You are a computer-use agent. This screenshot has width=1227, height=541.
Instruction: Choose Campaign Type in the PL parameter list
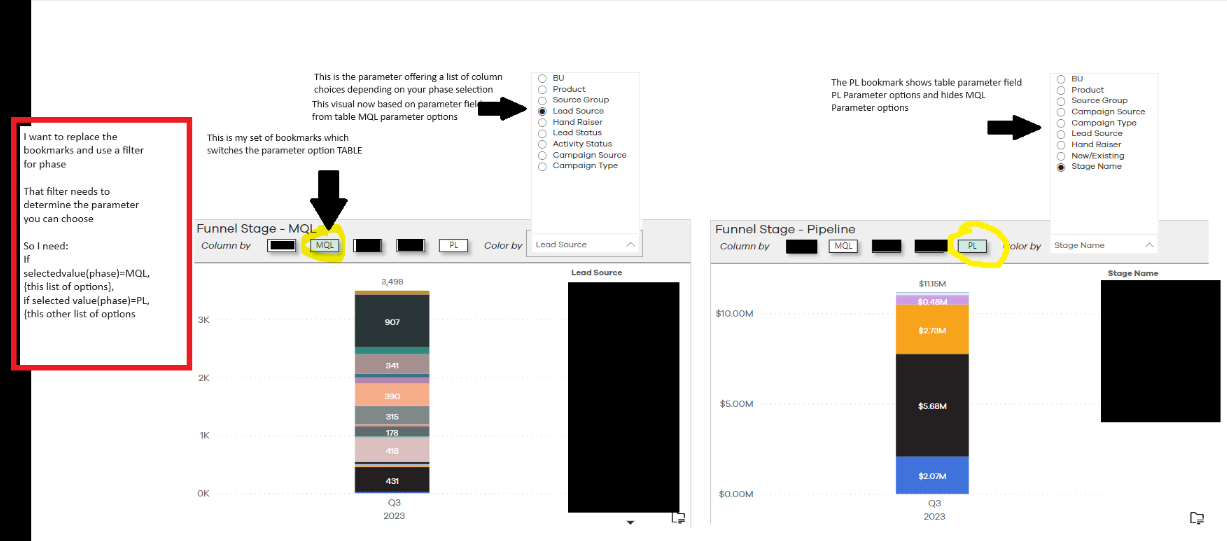(x=1061, y=123)
